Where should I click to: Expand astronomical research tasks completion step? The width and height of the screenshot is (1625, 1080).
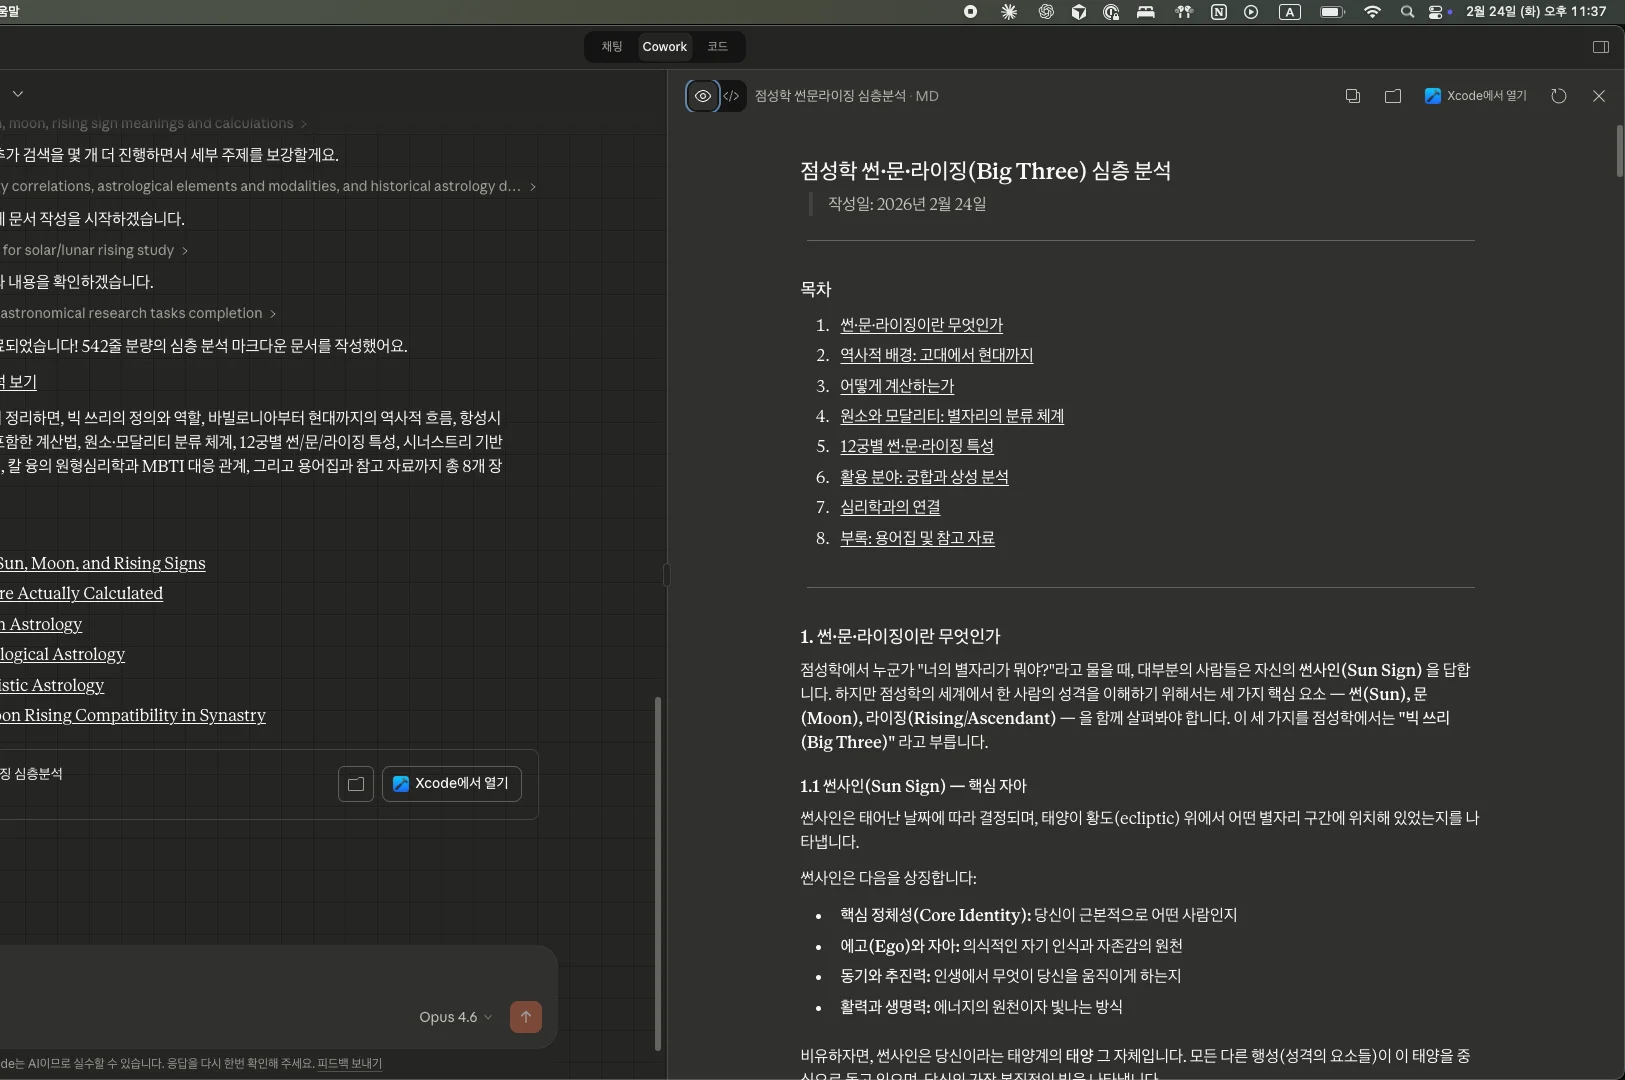tap(138, 313)
